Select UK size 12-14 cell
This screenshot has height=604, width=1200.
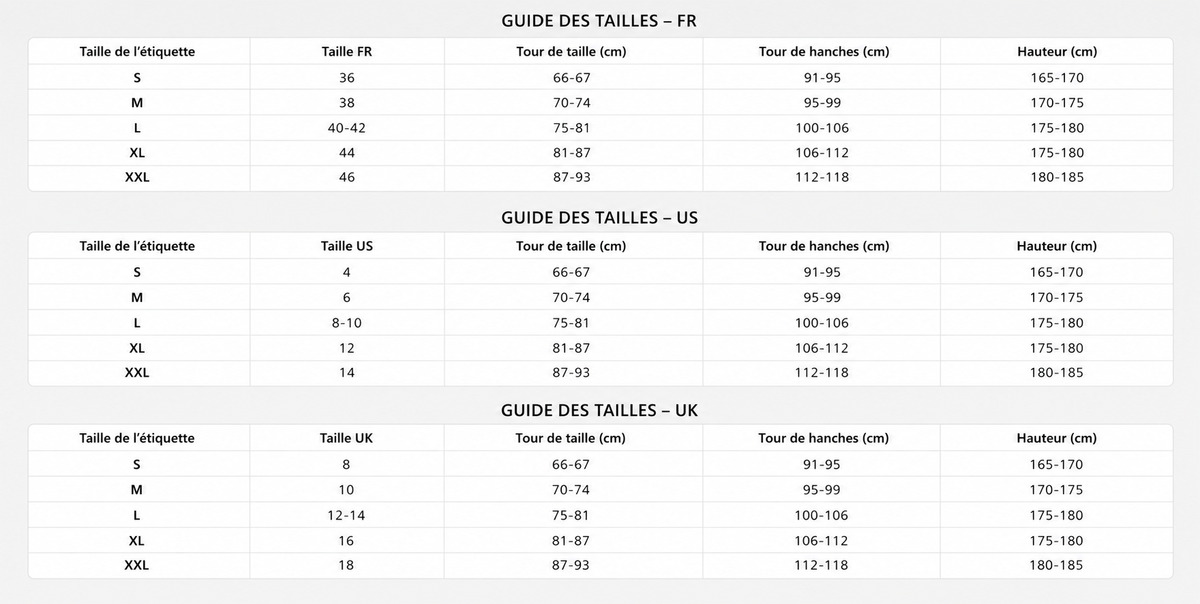(x=347, y=515)
